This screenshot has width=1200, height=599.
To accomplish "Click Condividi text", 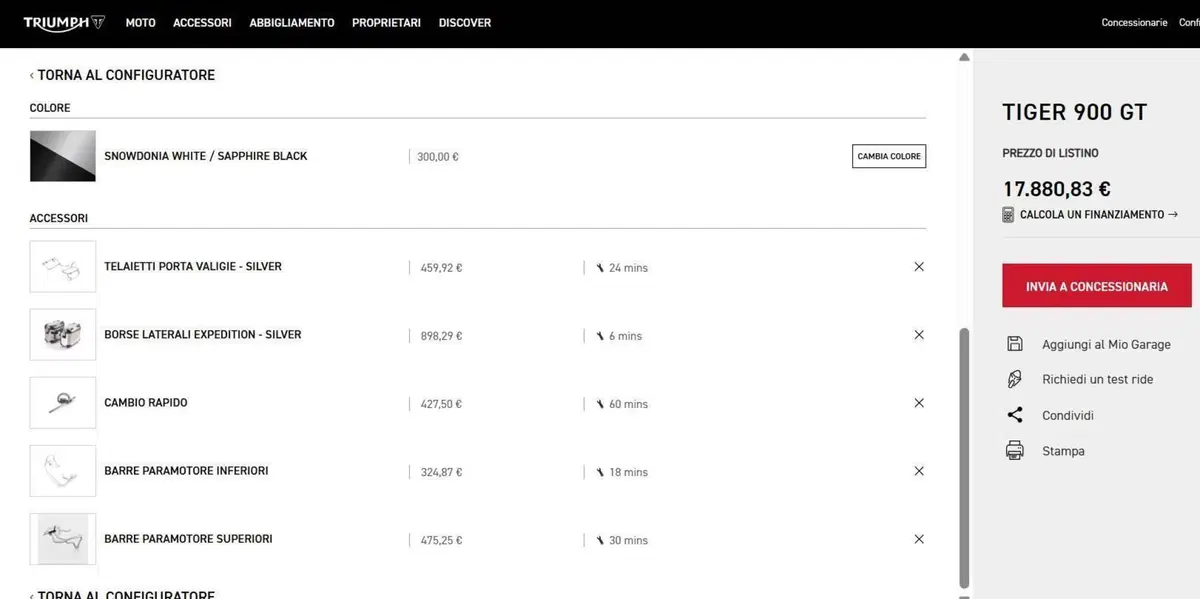I will click(1068, 415).
